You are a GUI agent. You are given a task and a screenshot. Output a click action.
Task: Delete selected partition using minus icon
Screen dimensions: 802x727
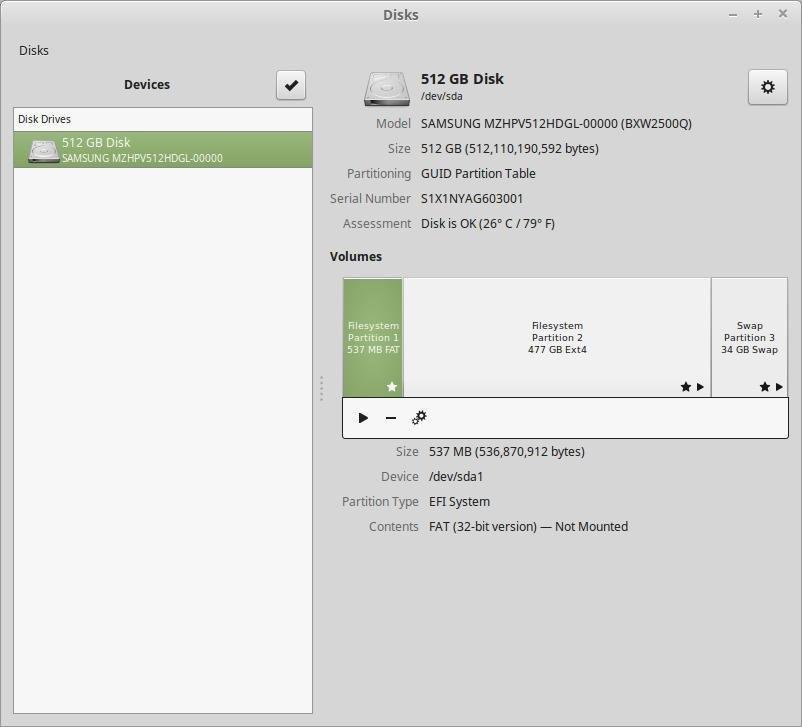[x=391, y=418]
